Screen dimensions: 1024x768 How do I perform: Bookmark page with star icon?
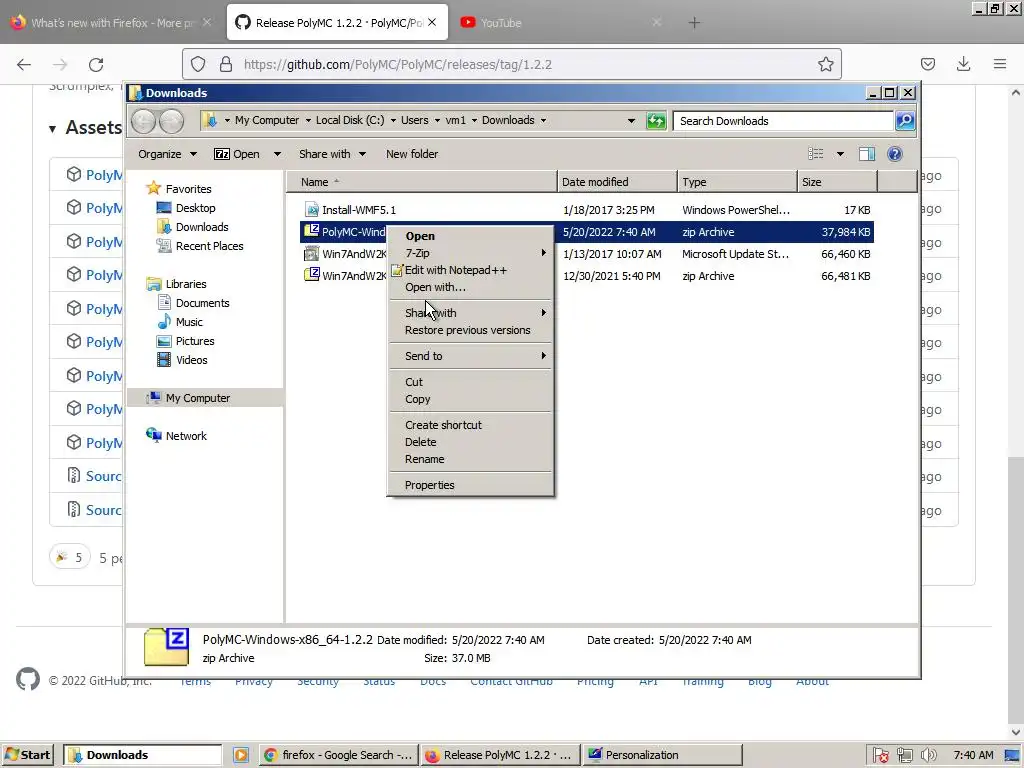pyautogui.click(x=825, y=64)
